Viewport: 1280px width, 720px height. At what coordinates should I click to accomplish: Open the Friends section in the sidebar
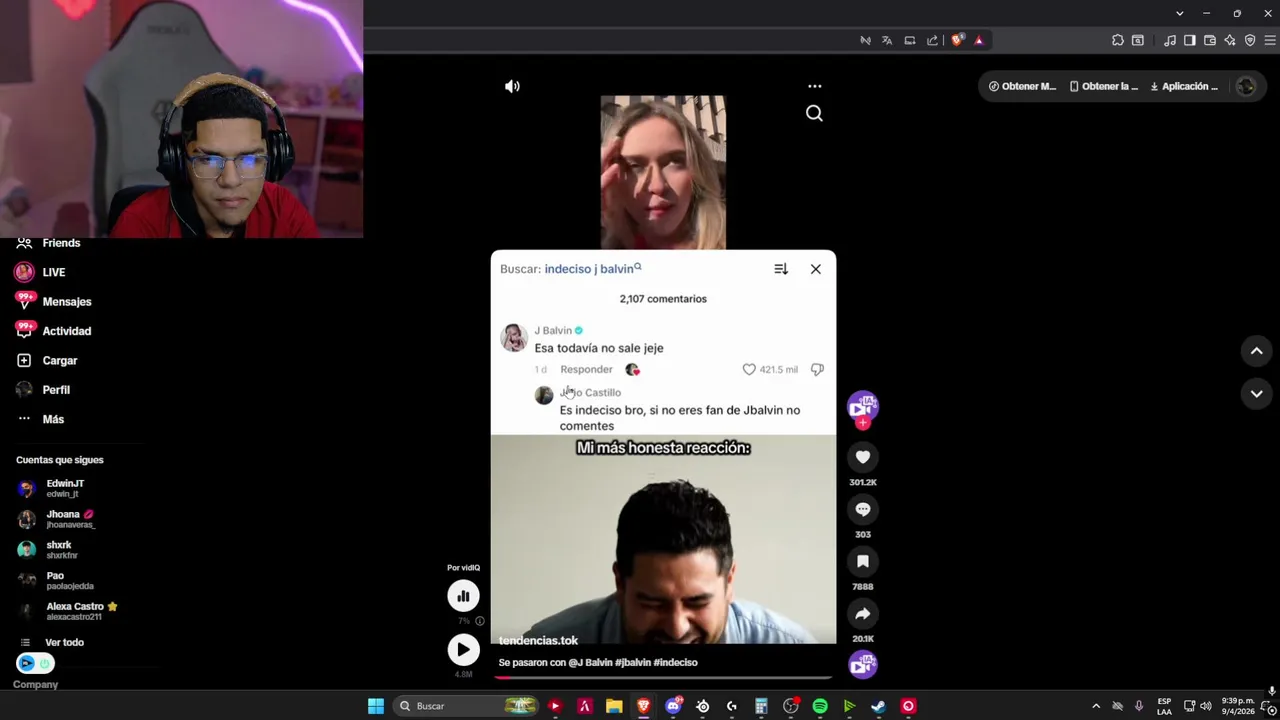61,243
